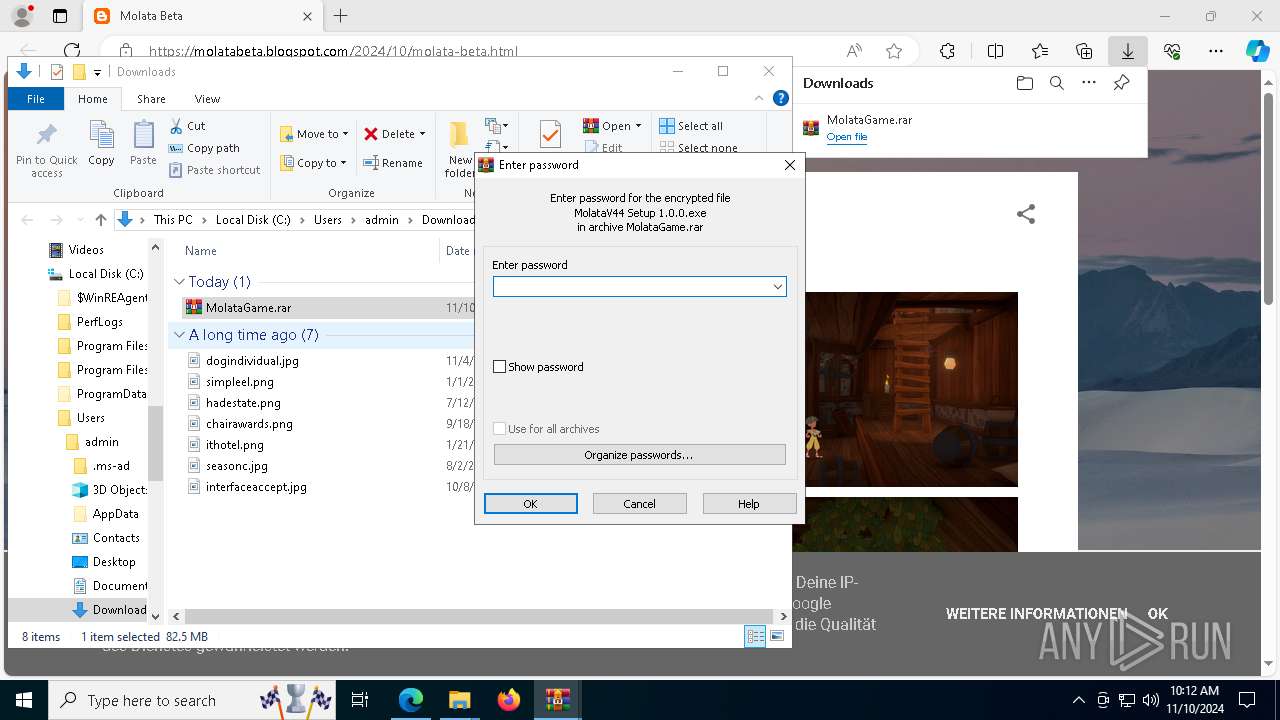Open a new Edge tab
Screen dimensions: 1280x720
coord(341,16)
